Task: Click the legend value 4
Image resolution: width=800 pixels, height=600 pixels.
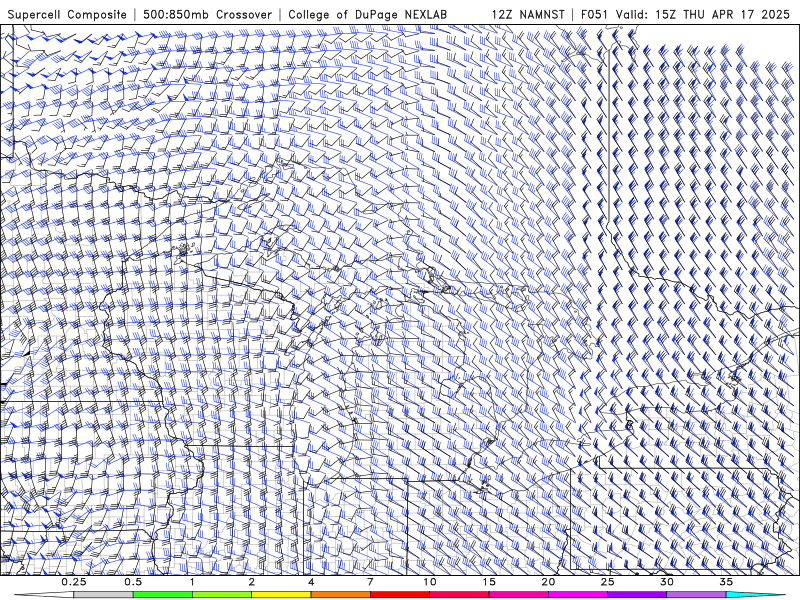Action: 311,582
